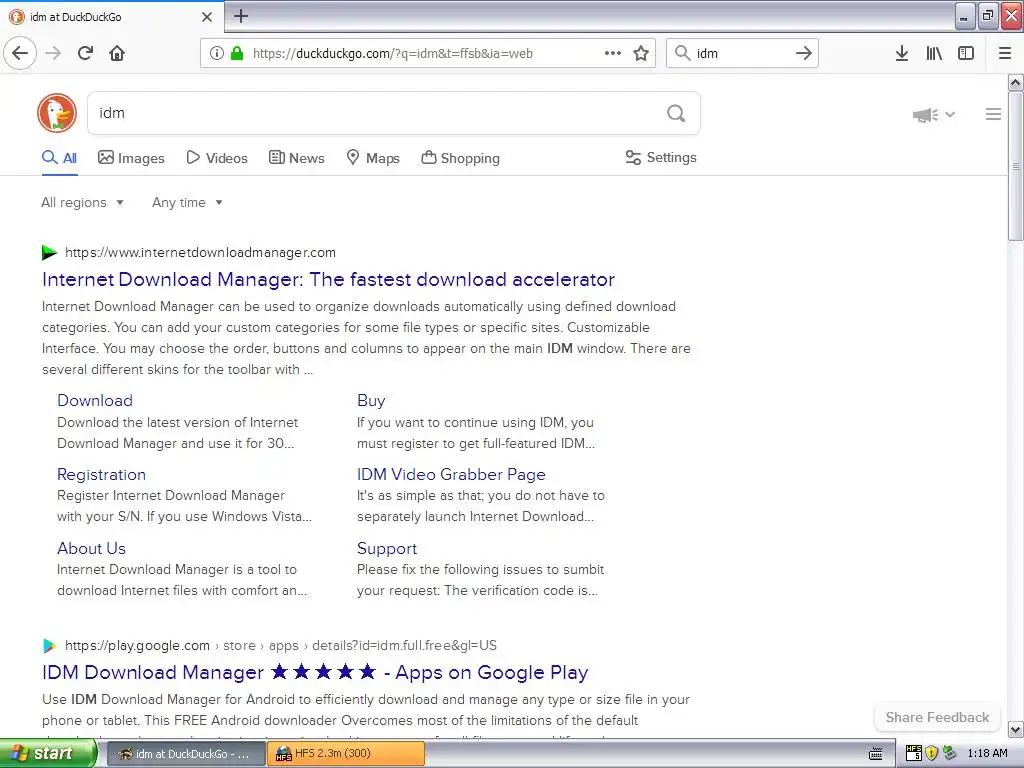The width and height of the screenshot is (1024, 768).
Task: Submit Firefox search box with arrow
Action: (803, 53)
